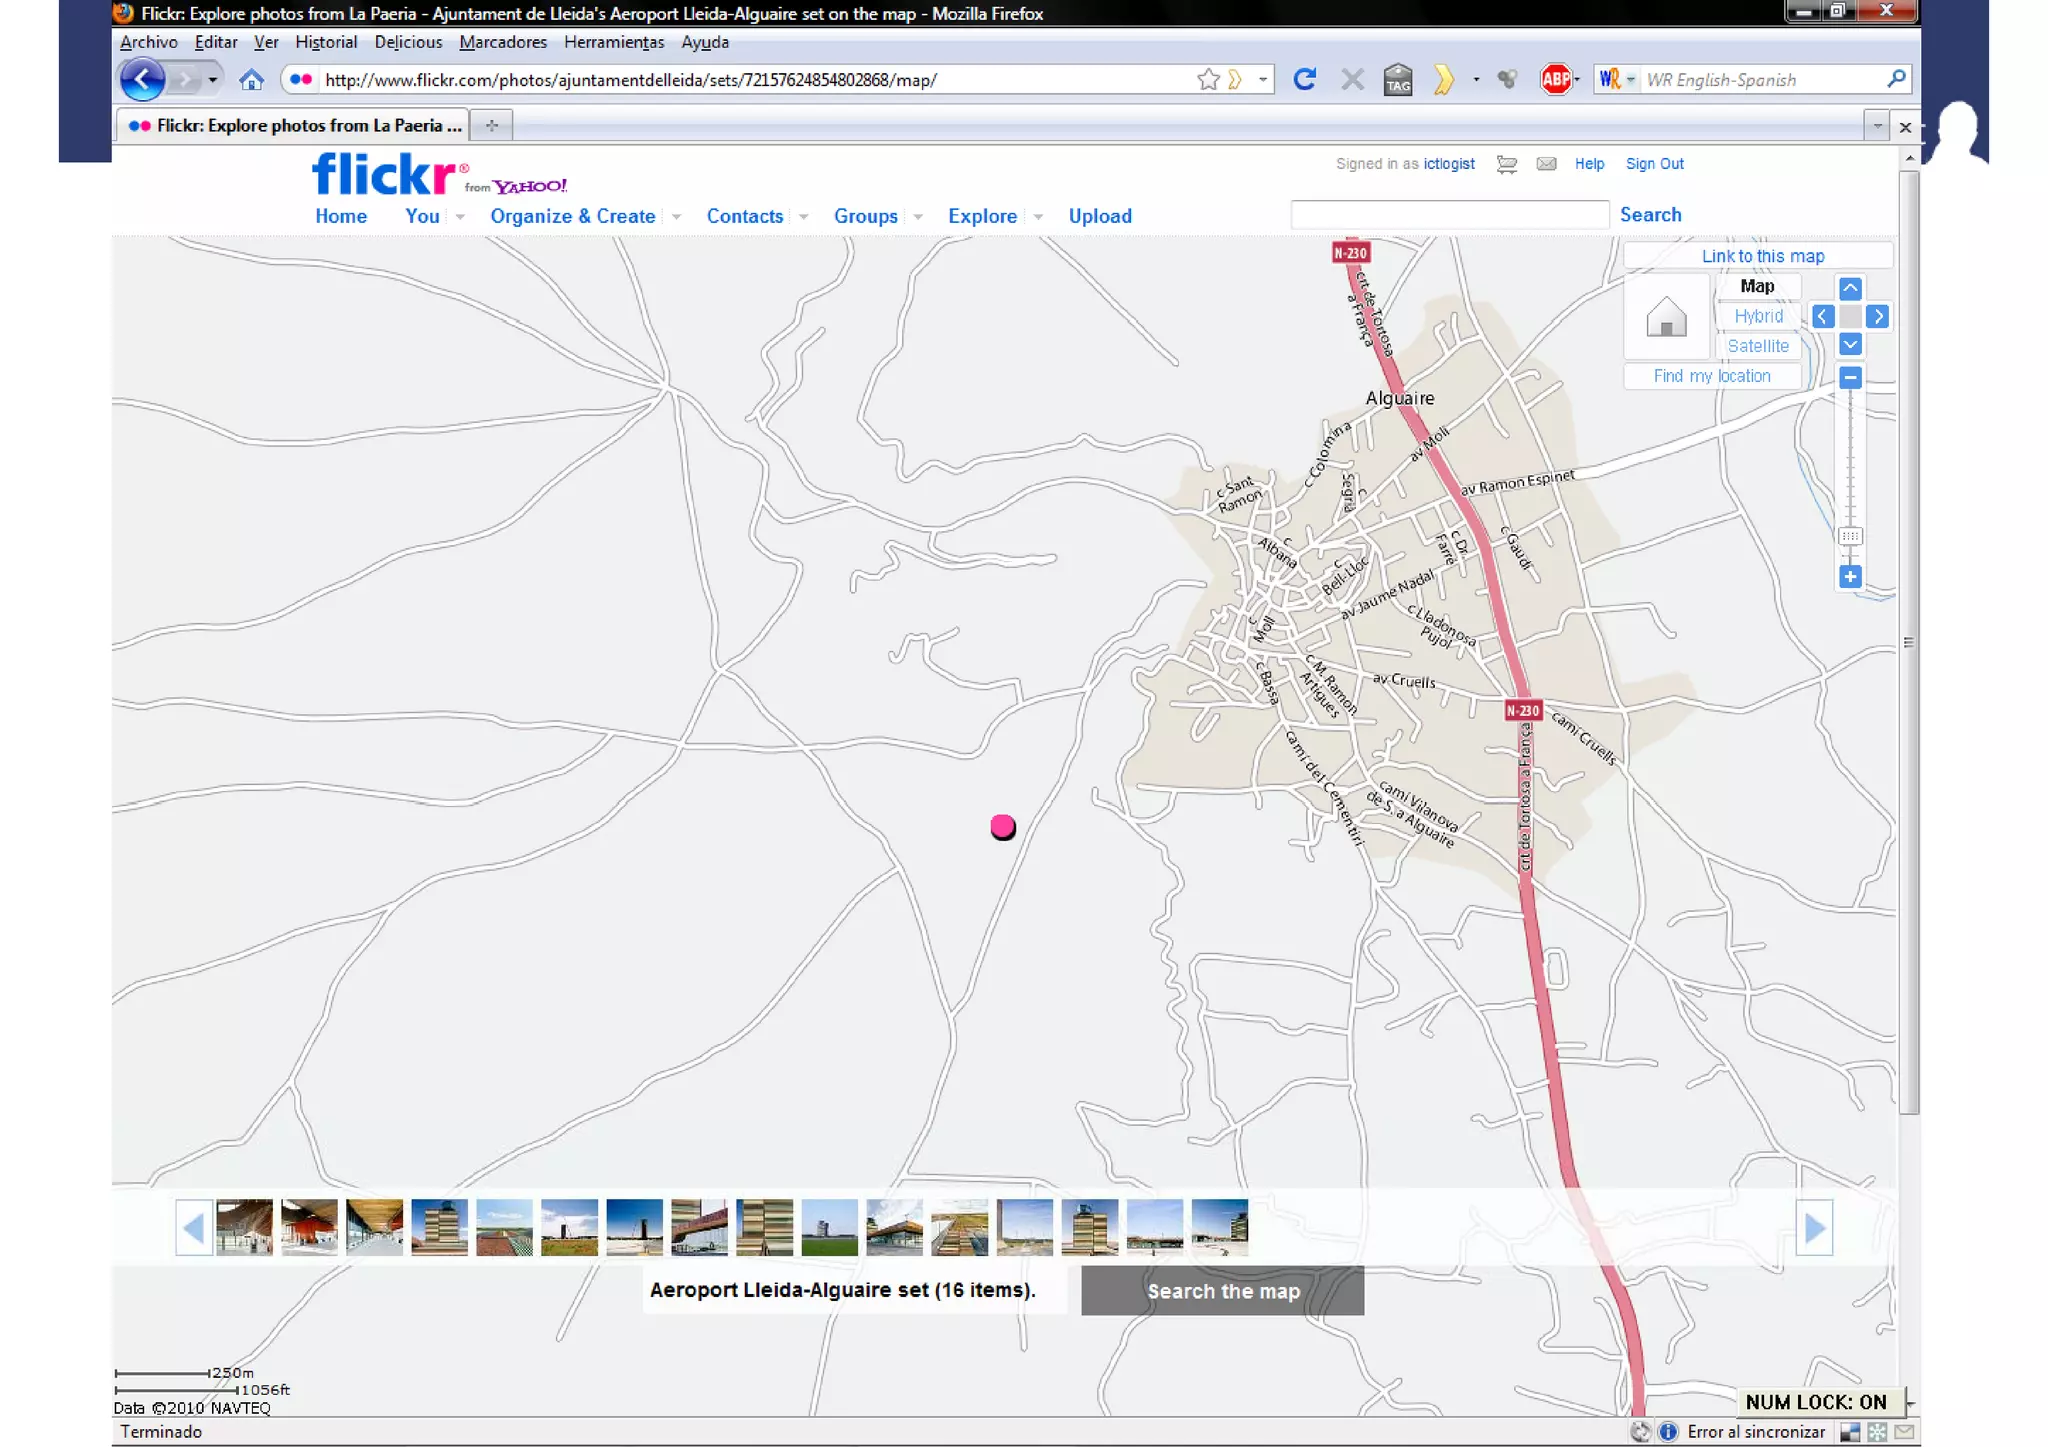Screen dimensions: 2048x1447
Task: Open the Herramientas menu
Action: click(x=613, y=42)
